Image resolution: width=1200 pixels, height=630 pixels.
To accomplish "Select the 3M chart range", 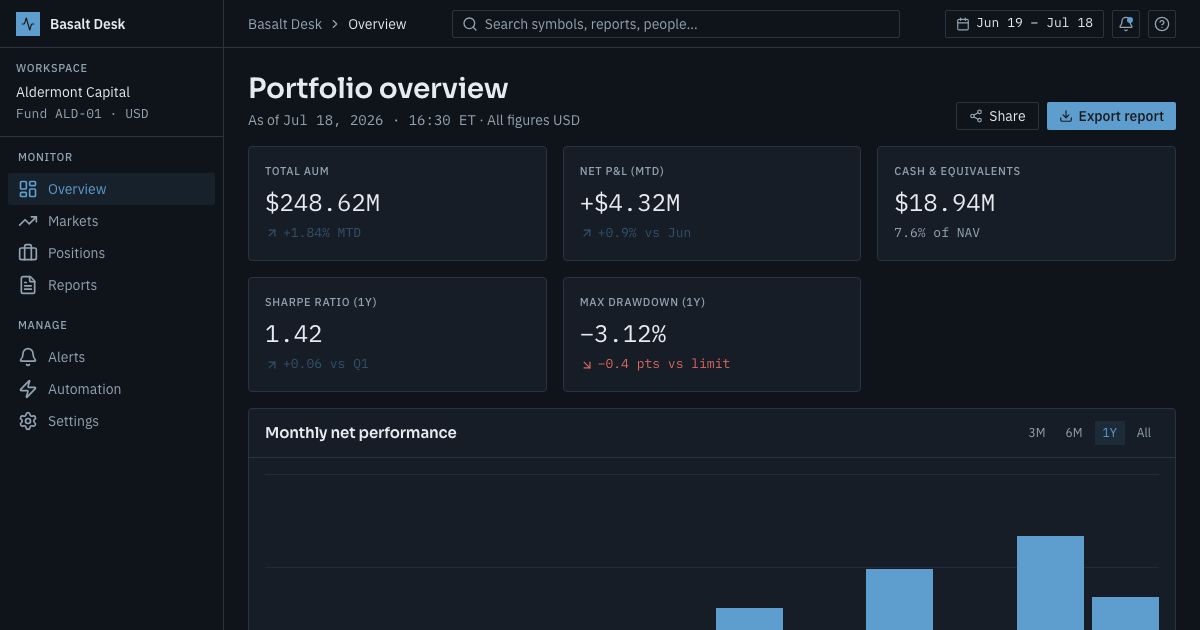I will tap(1036, 433).
